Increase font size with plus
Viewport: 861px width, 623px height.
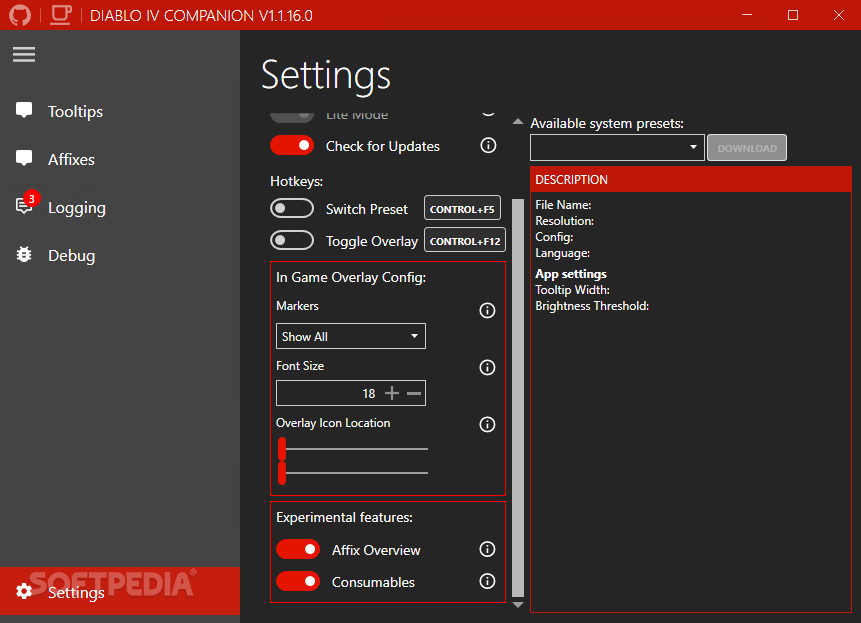tap(392, 393)
